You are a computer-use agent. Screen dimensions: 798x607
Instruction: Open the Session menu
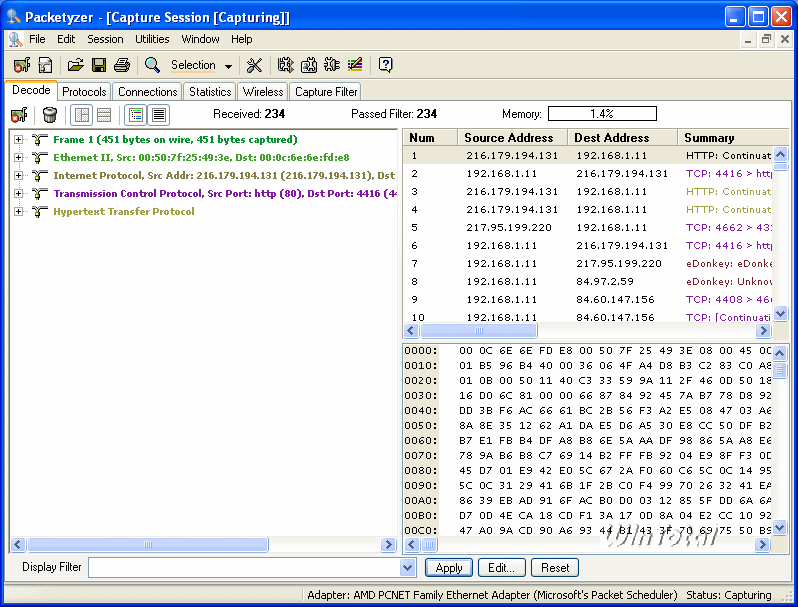tap(105, 39)
